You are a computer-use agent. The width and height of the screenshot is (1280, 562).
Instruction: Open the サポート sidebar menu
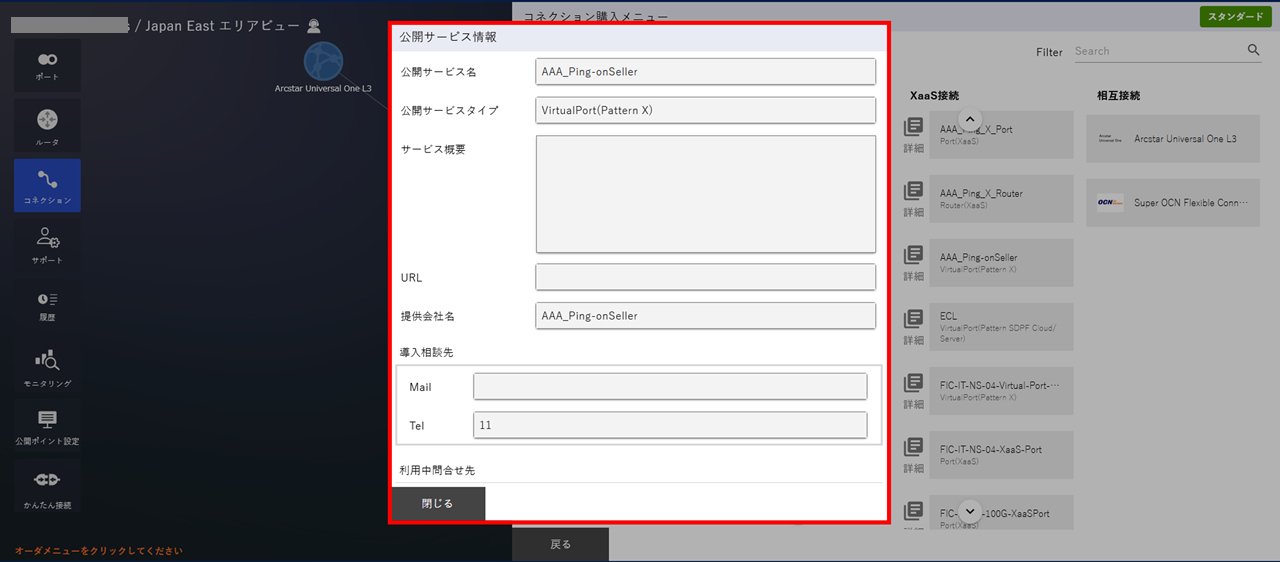coord(47,245)
